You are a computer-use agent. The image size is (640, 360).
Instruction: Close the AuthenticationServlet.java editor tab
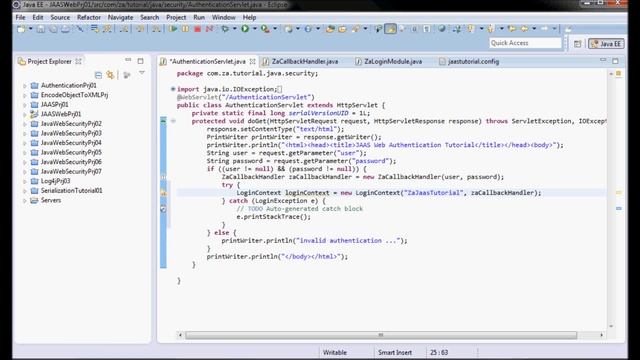click(x=252, y=61)
